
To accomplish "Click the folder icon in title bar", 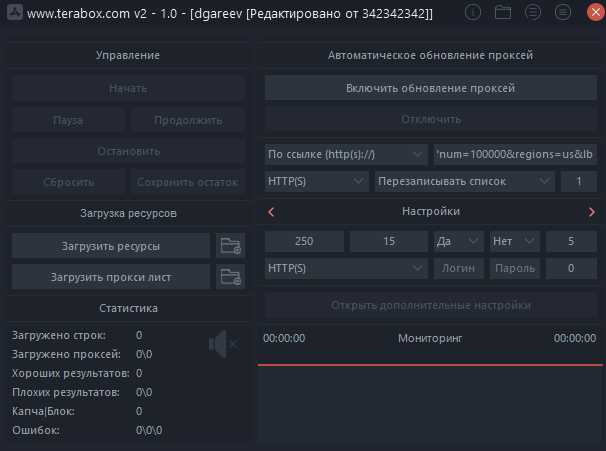I will pyautogui.click(x=503, y=12).
